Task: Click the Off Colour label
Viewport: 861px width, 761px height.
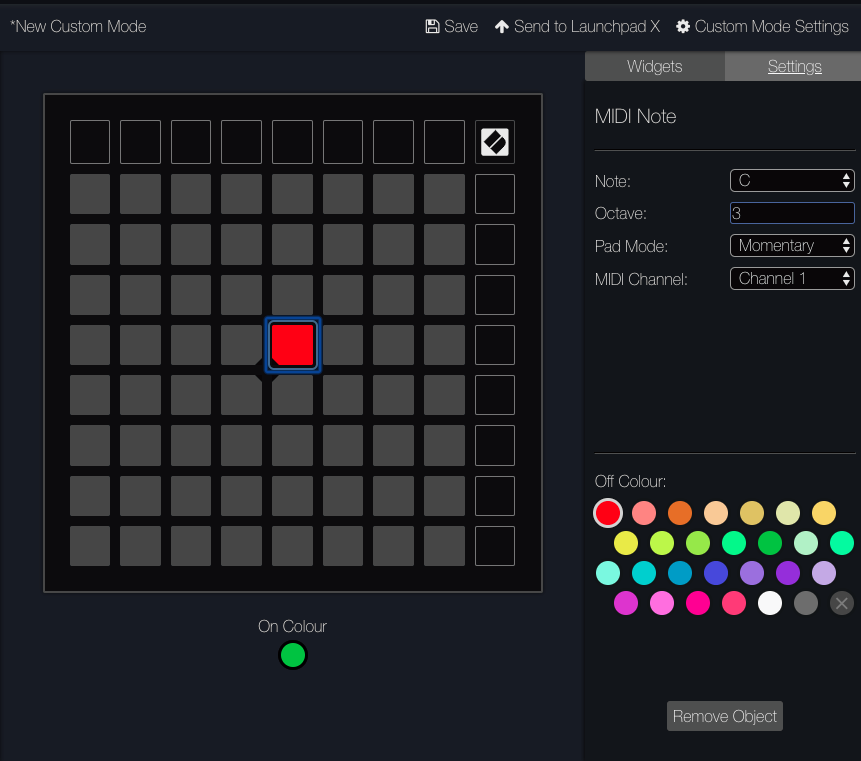Action: (x=630, y=482)
